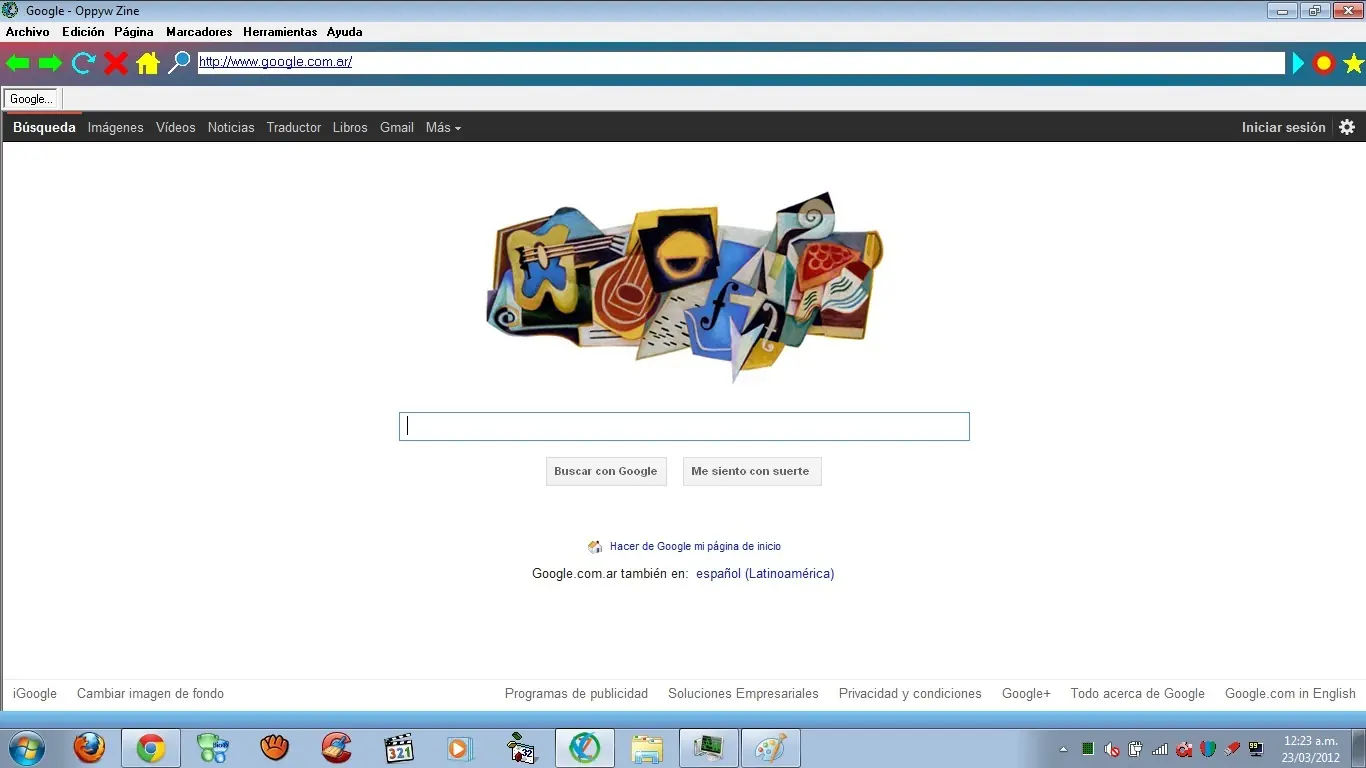
Task: Click the Chrome icon on the taskbar
Action: point(150,748)
